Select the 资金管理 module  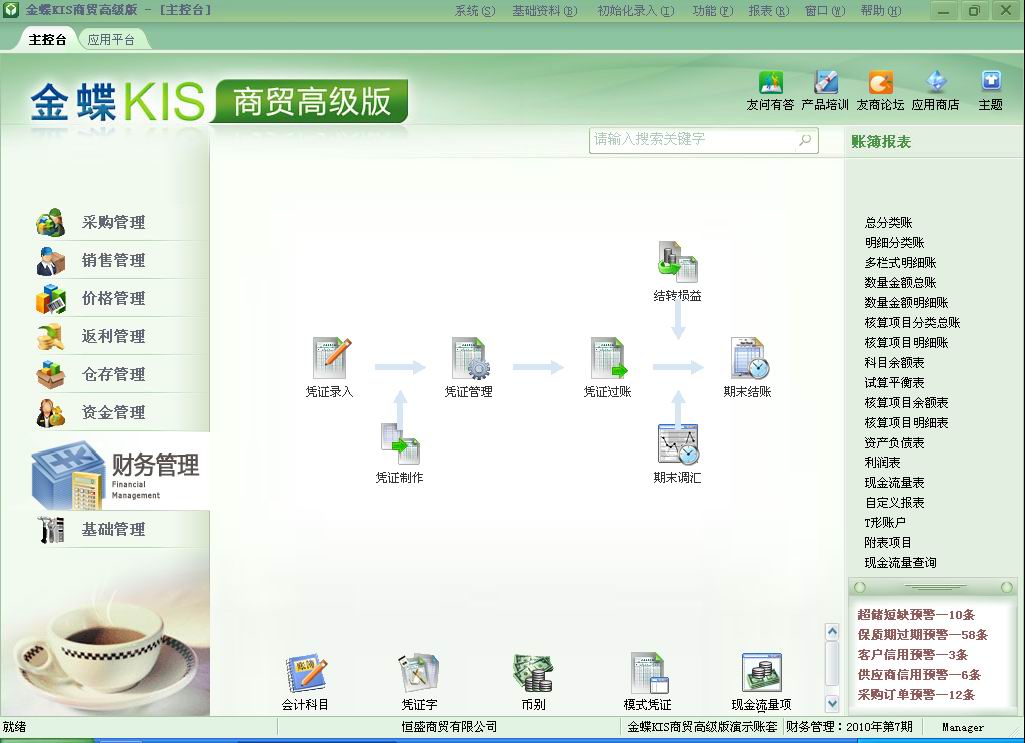click(x=113, y=412)
